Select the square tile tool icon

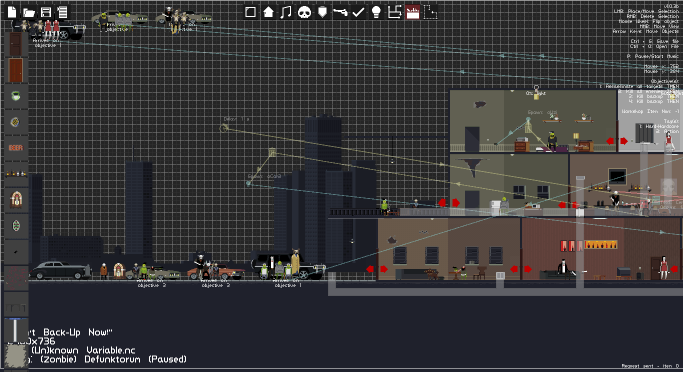click(x=250, y=12)
